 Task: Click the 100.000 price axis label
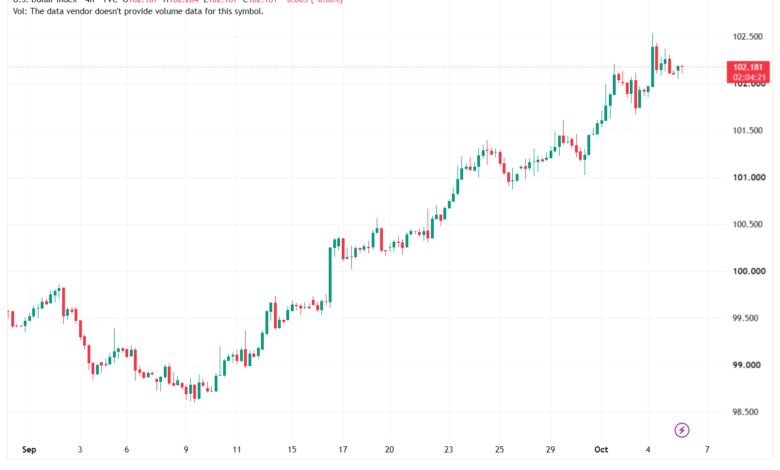coord(749,272)
